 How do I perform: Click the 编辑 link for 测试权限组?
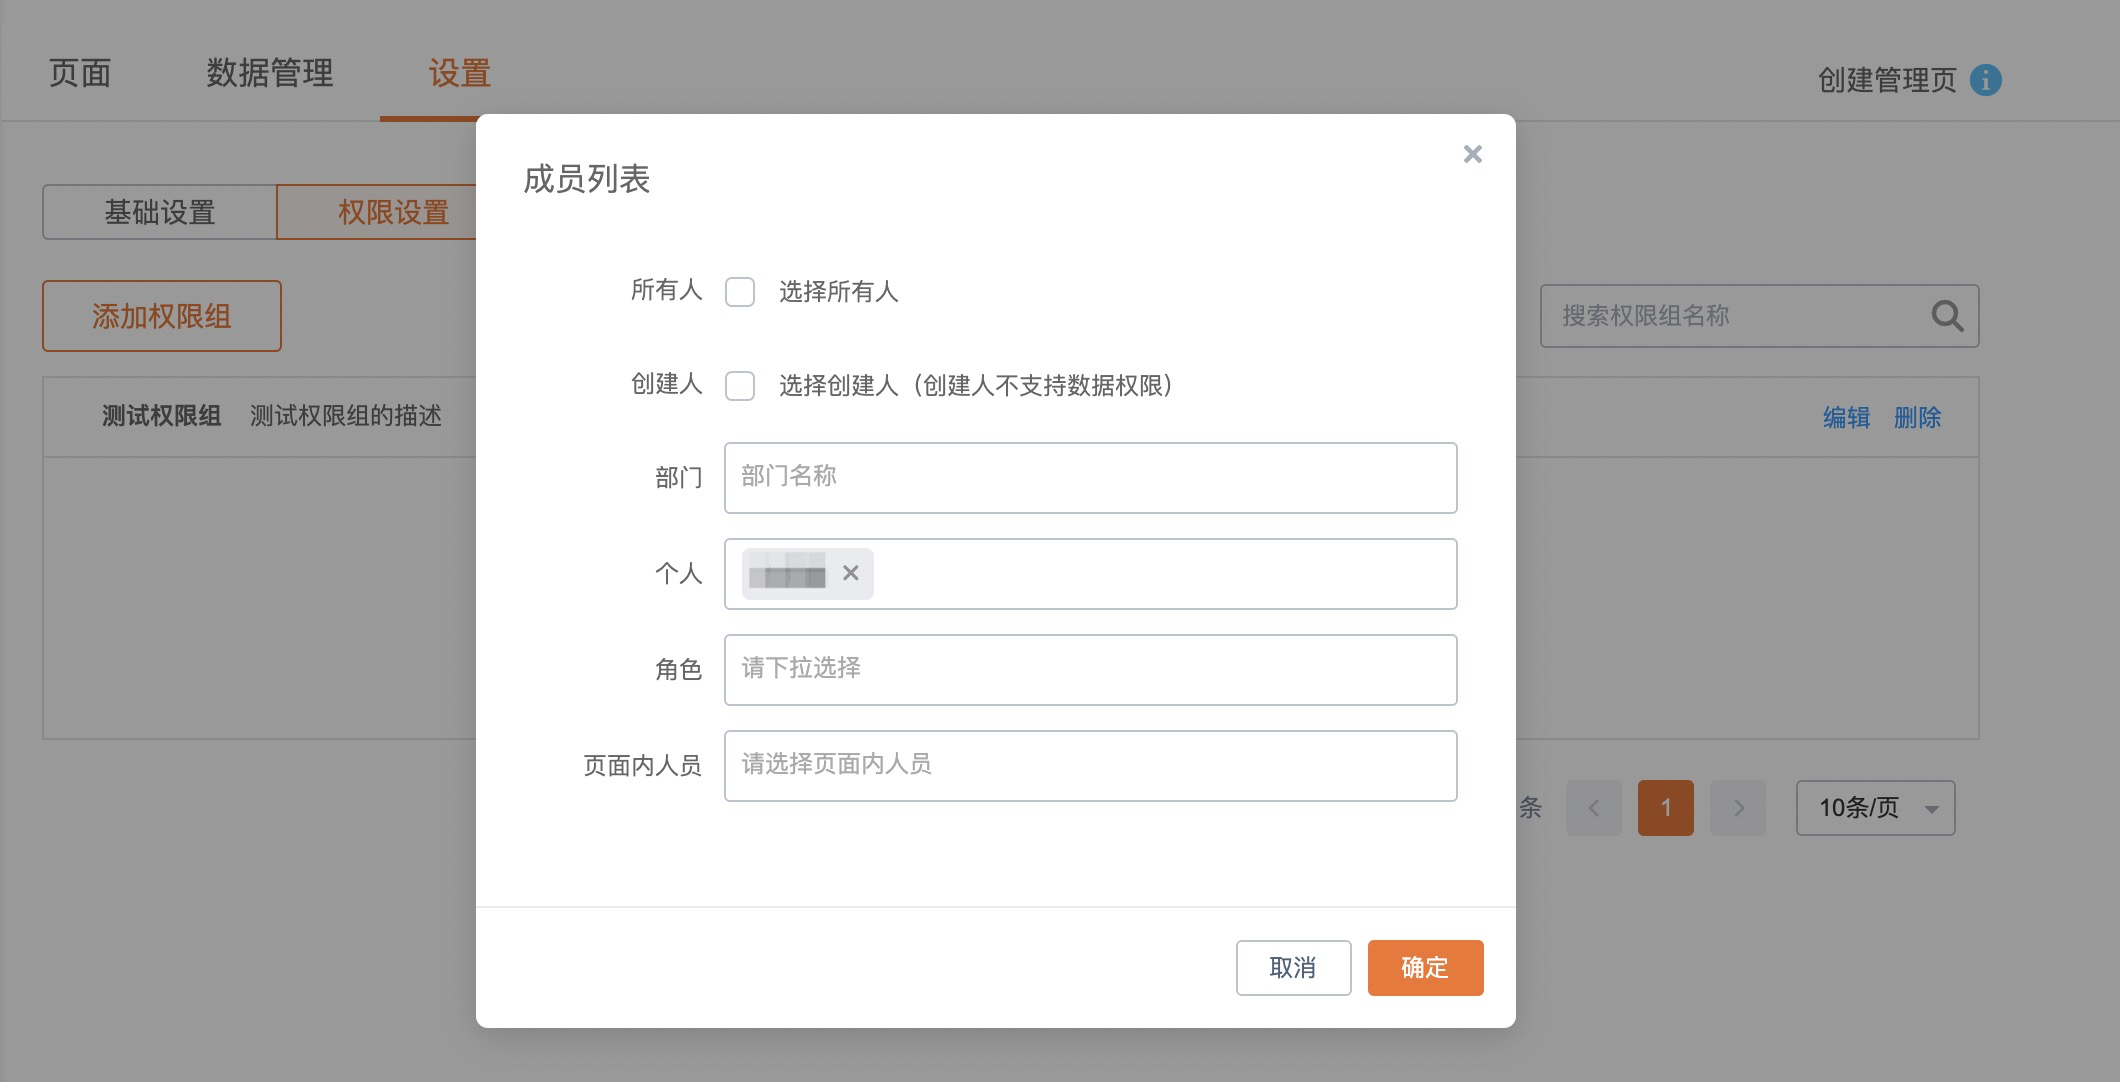(1846, 417)
